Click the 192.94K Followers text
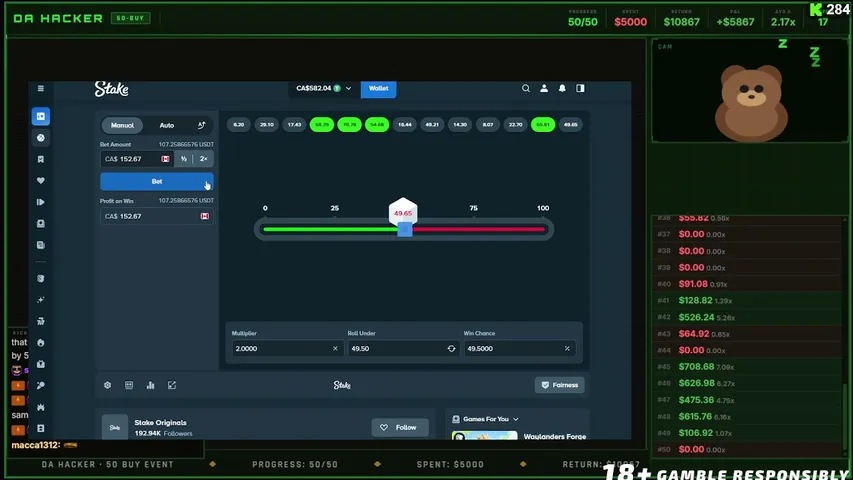Screen dimensions: 853x480 [163, 433]
